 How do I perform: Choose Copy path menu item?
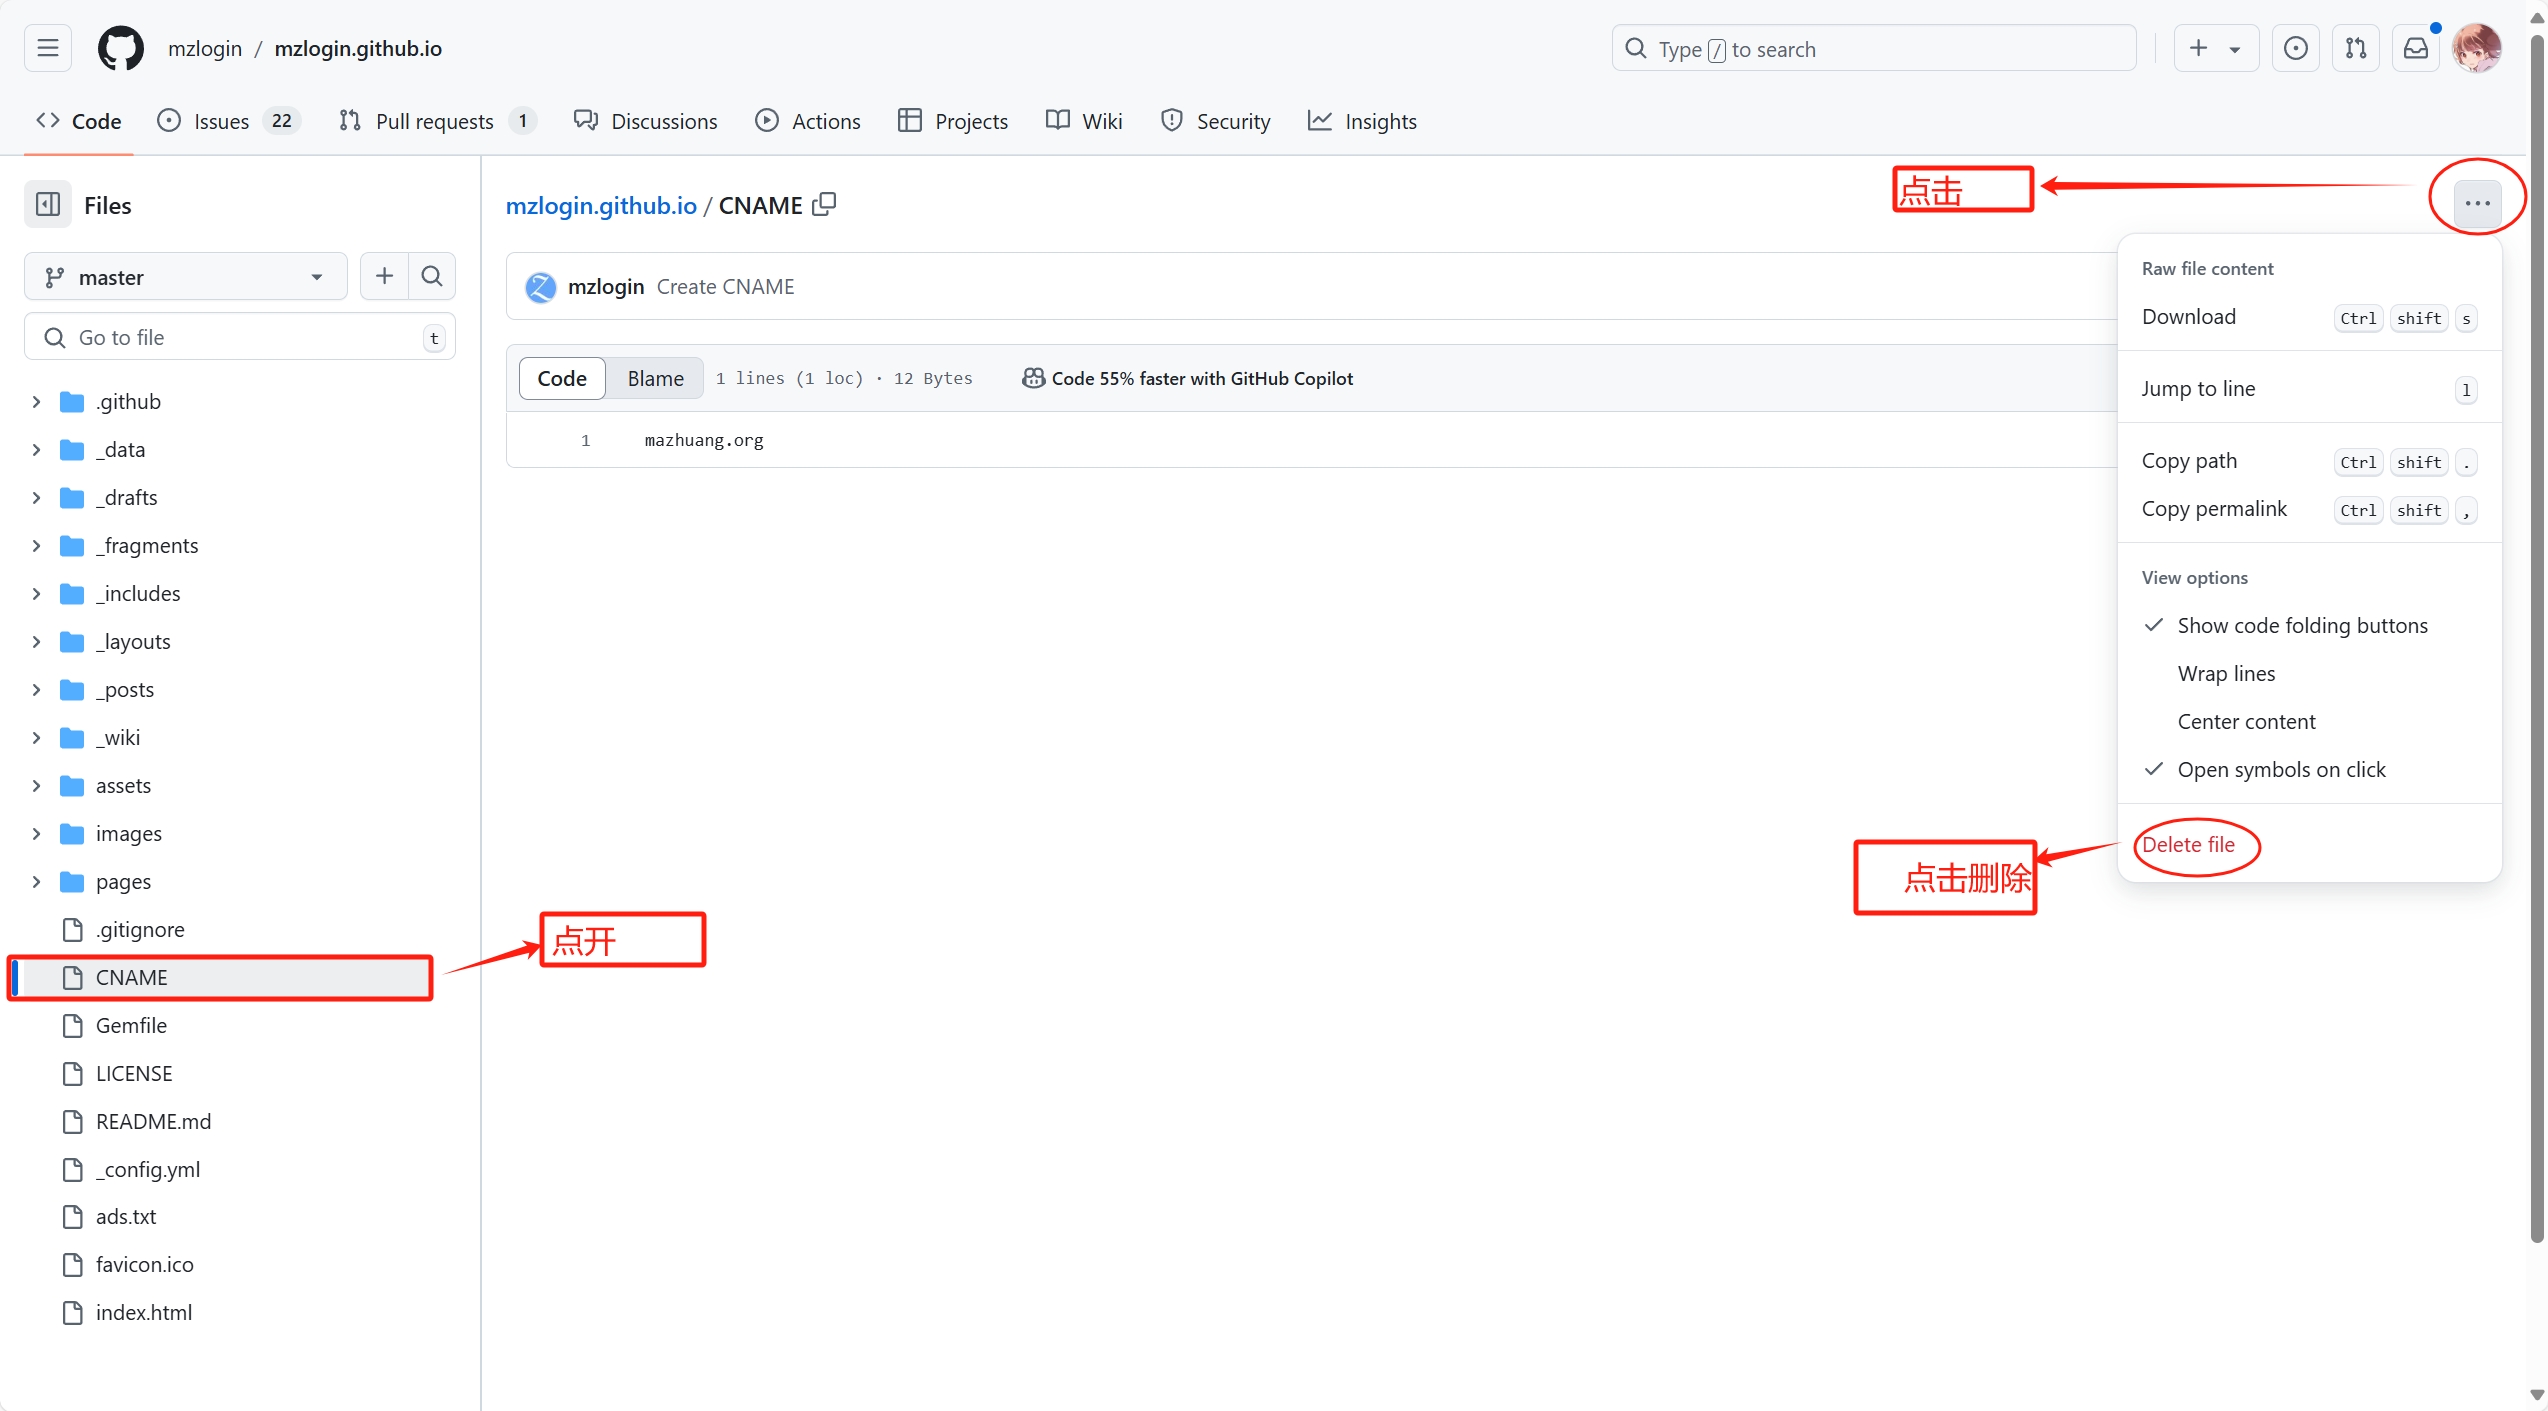2310,461
